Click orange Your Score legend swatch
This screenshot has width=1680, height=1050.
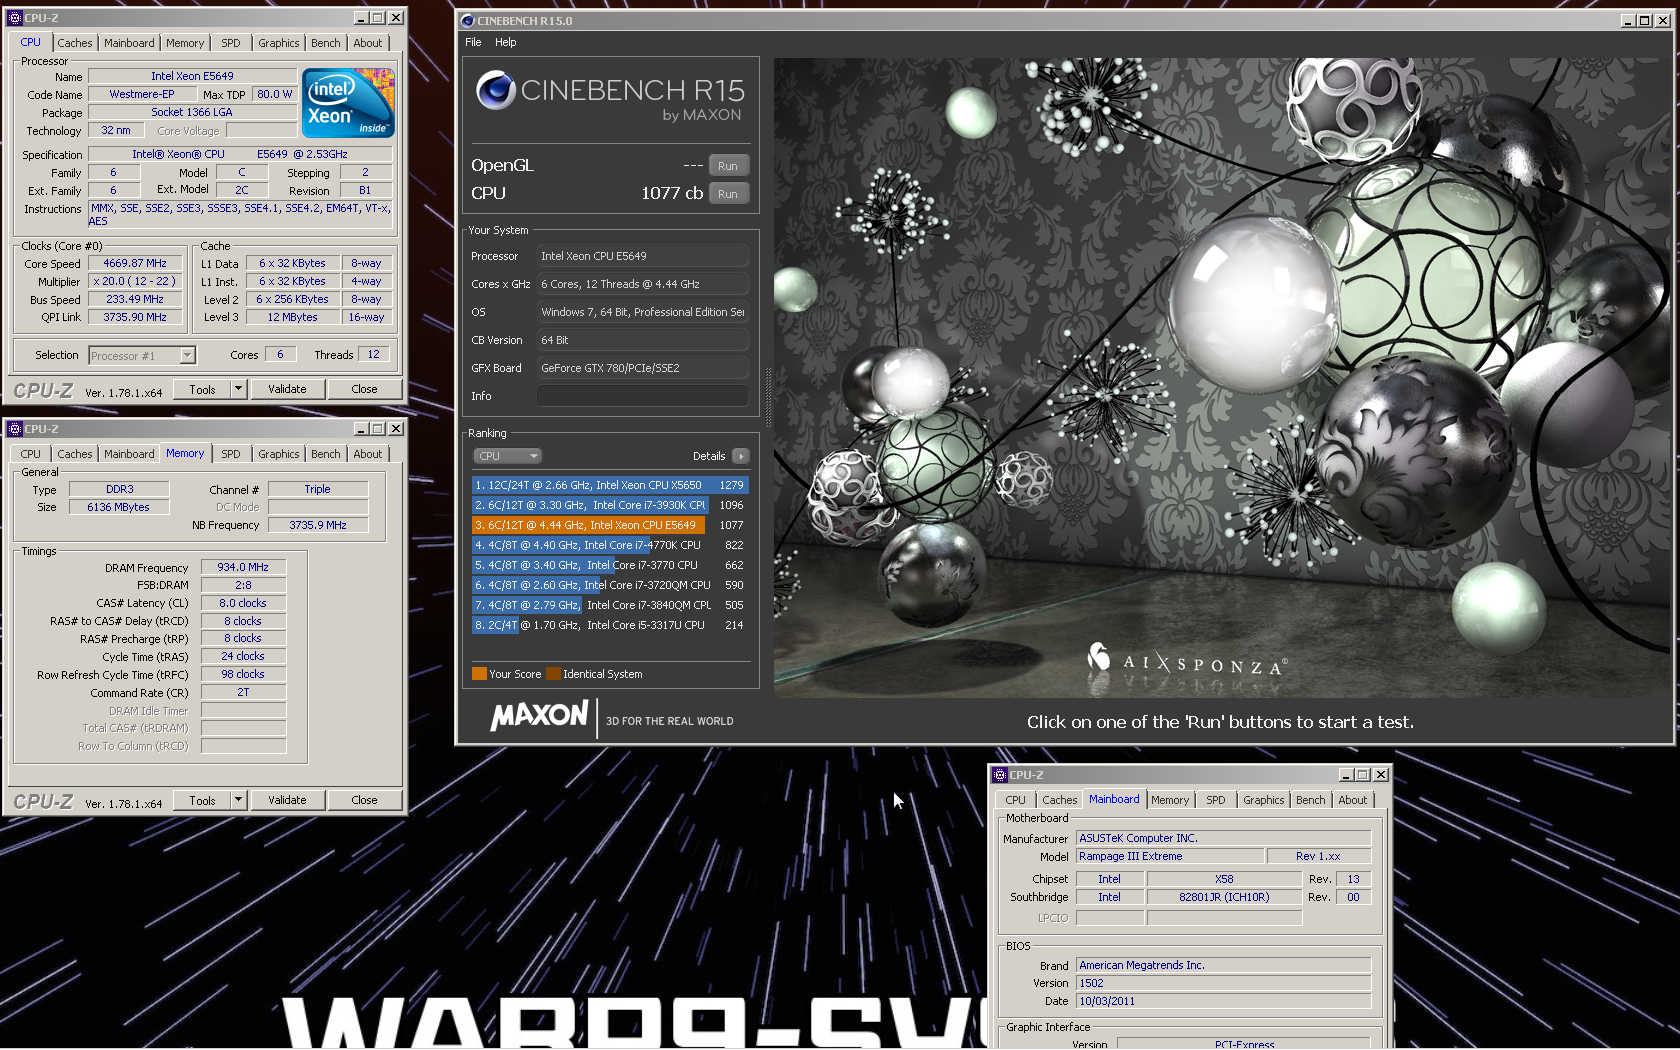479,674
